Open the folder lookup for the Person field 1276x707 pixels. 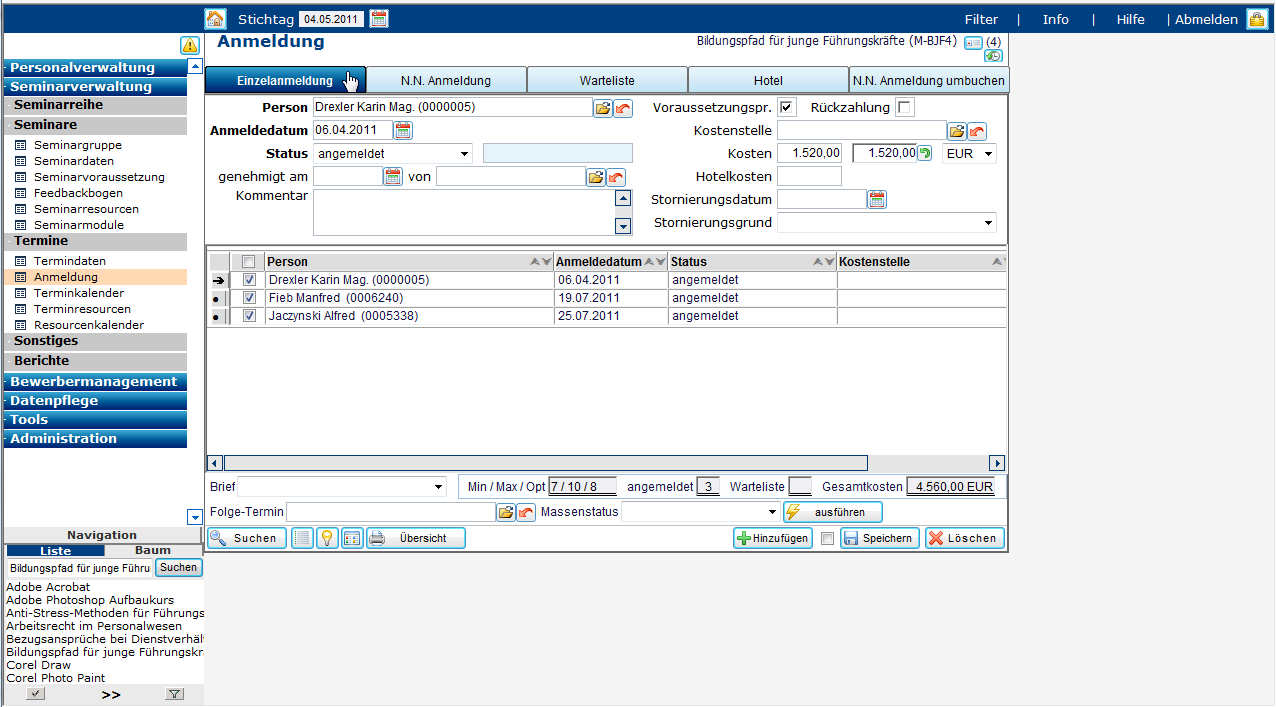pos(603,108)
